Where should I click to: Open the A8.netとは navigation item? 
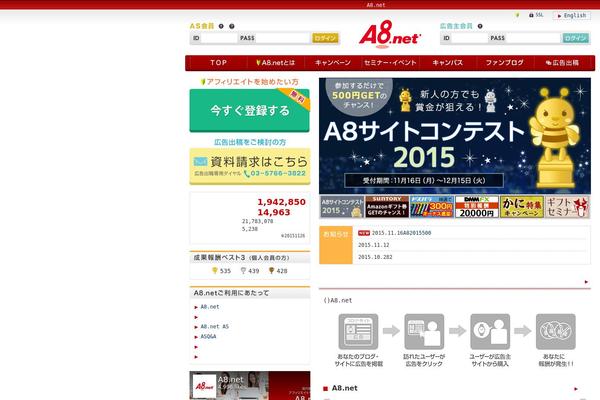[276, 63]
